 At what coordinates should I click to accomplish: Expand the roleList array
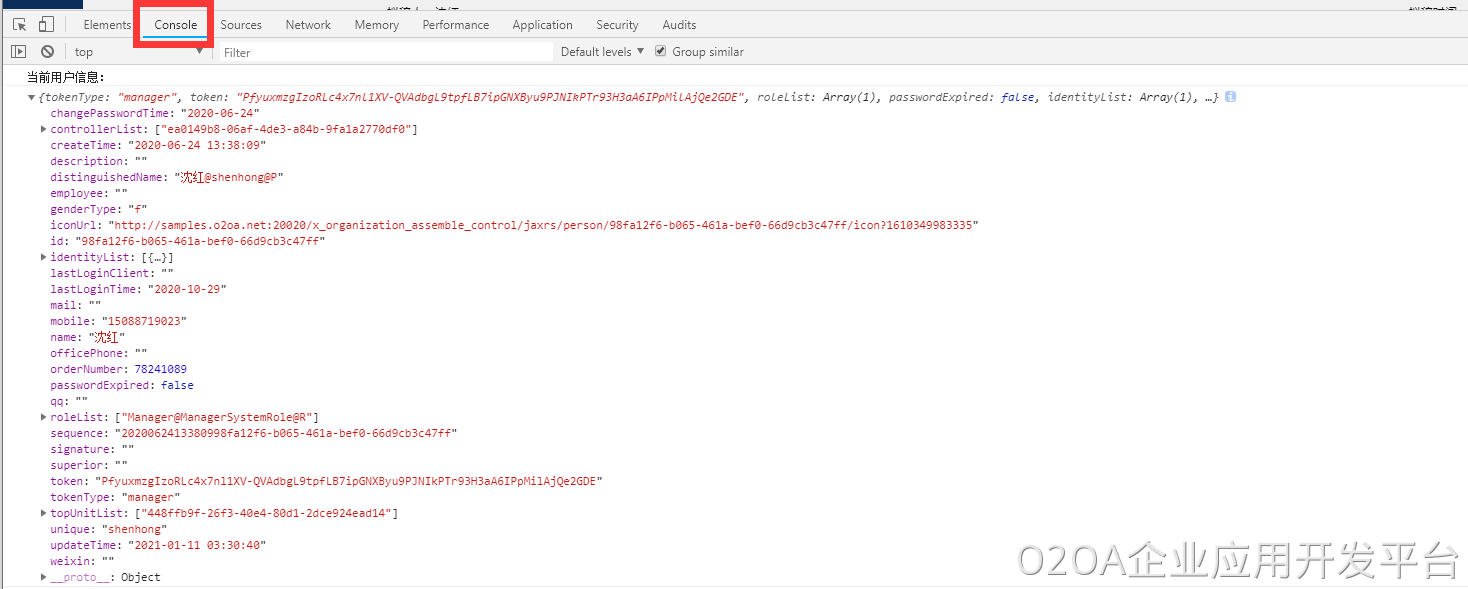[x=44, y=417]
